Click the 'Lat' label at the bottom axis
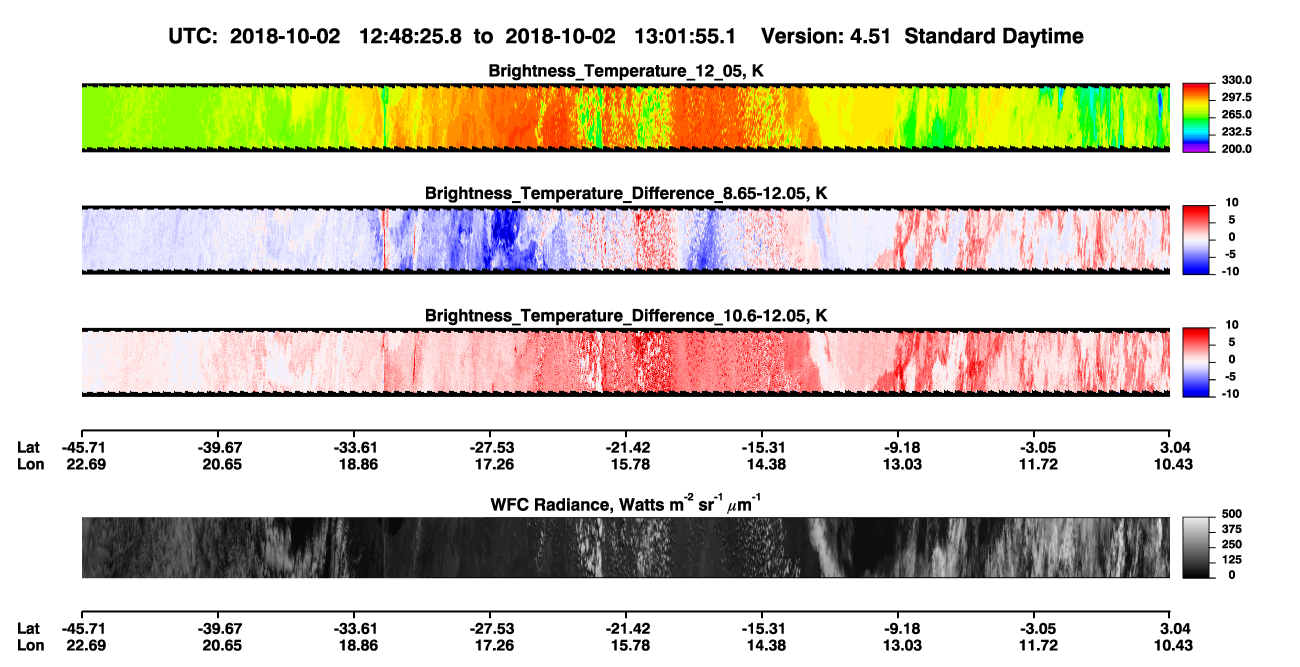This screenshot has width=1300, height=667. [x=29, y=628]
